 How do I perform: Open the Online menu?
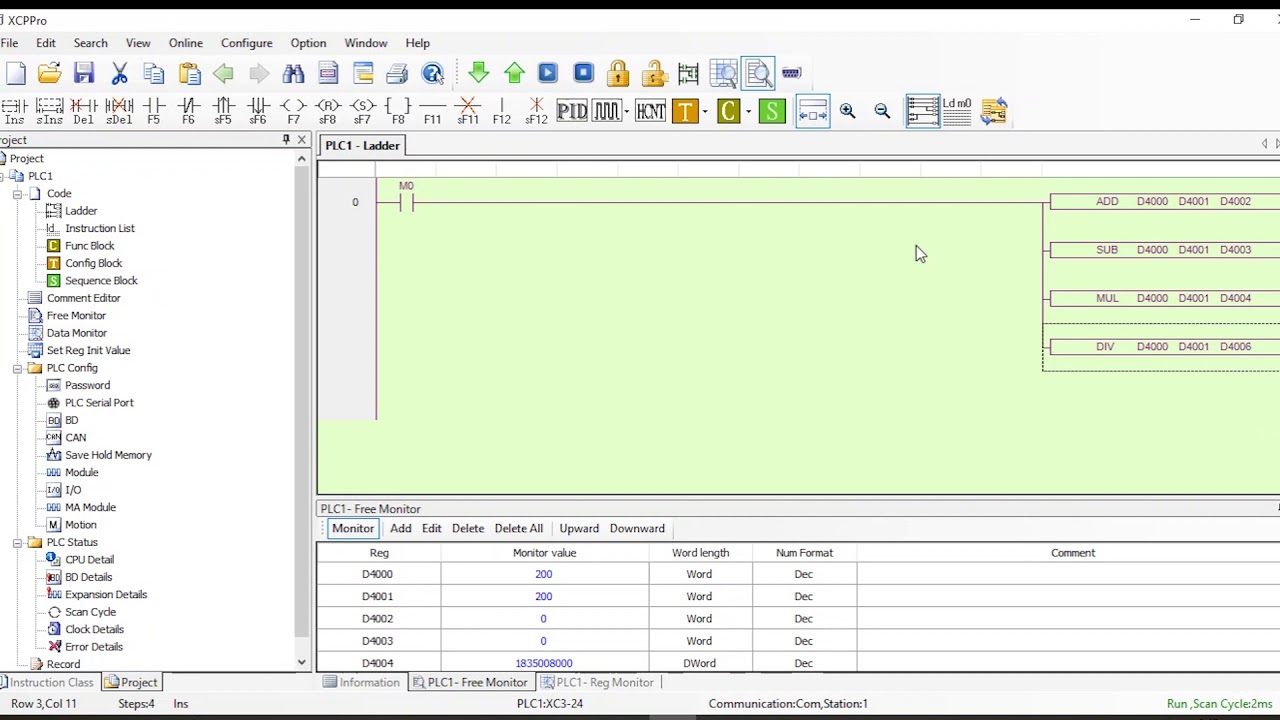(185, 43)
